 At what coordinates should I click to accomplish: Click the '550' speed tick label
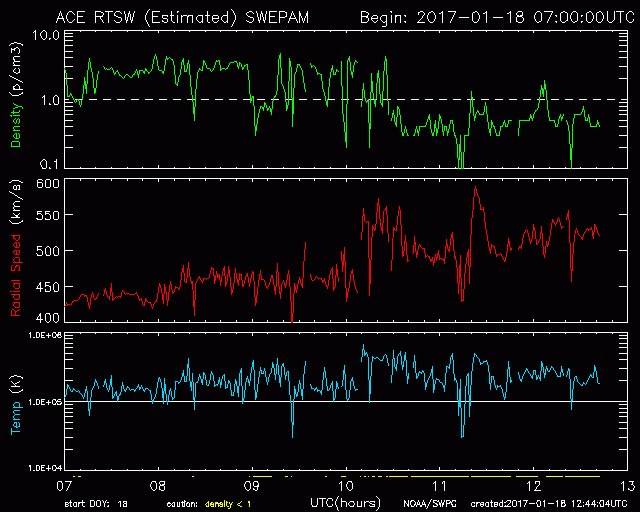[x=47, y=216]
